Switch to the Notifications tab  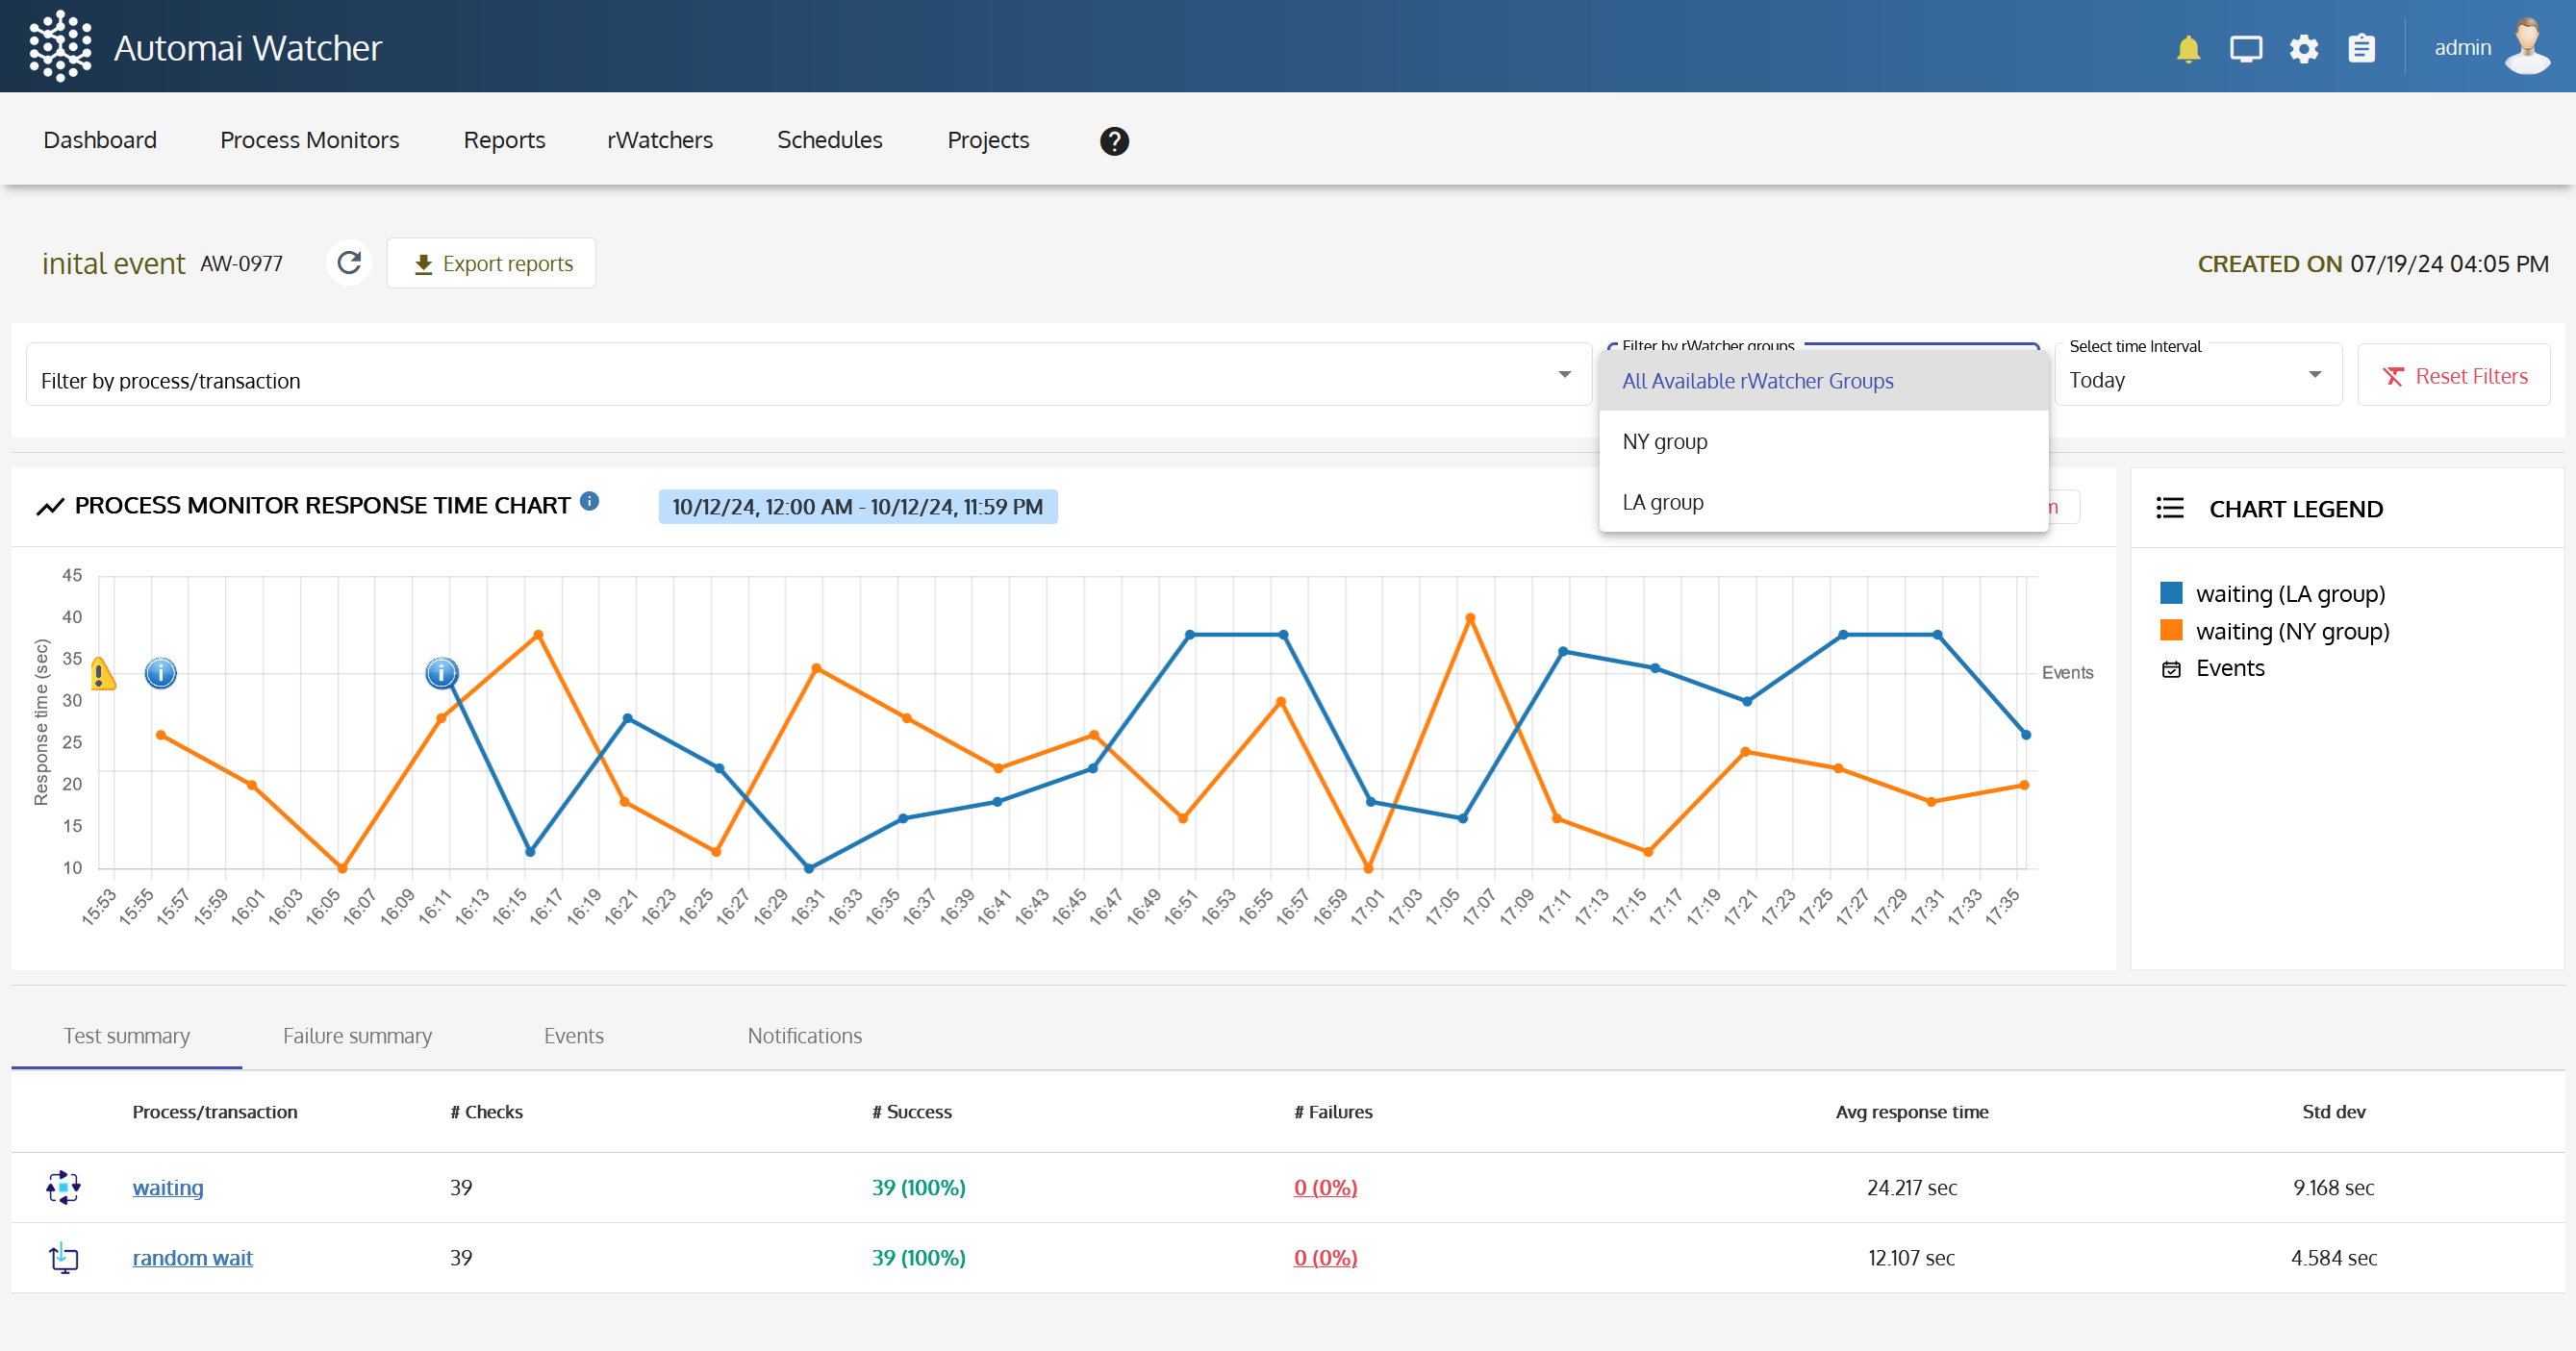click(805, 1036)
